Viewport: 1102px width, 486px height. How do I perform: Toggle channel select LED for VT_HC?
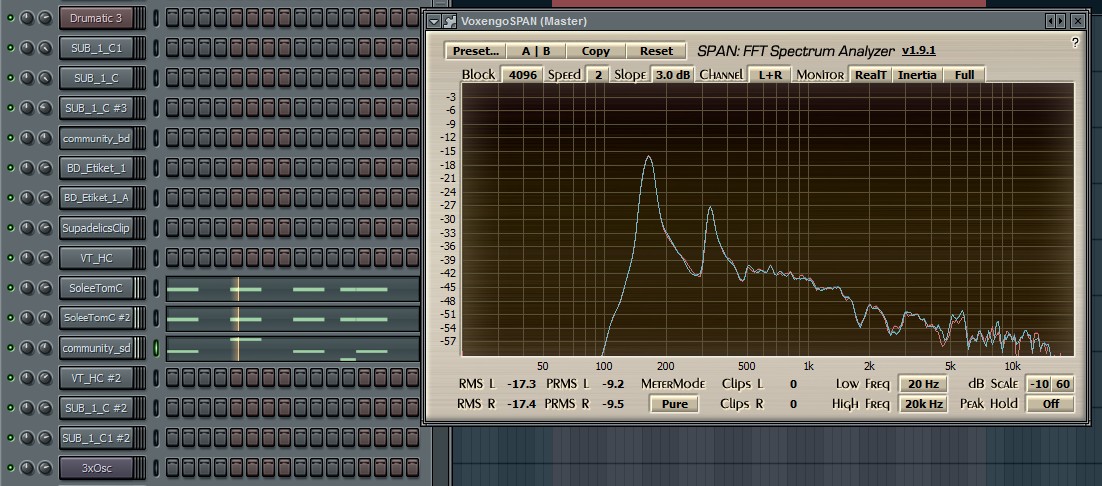(156, 258)
